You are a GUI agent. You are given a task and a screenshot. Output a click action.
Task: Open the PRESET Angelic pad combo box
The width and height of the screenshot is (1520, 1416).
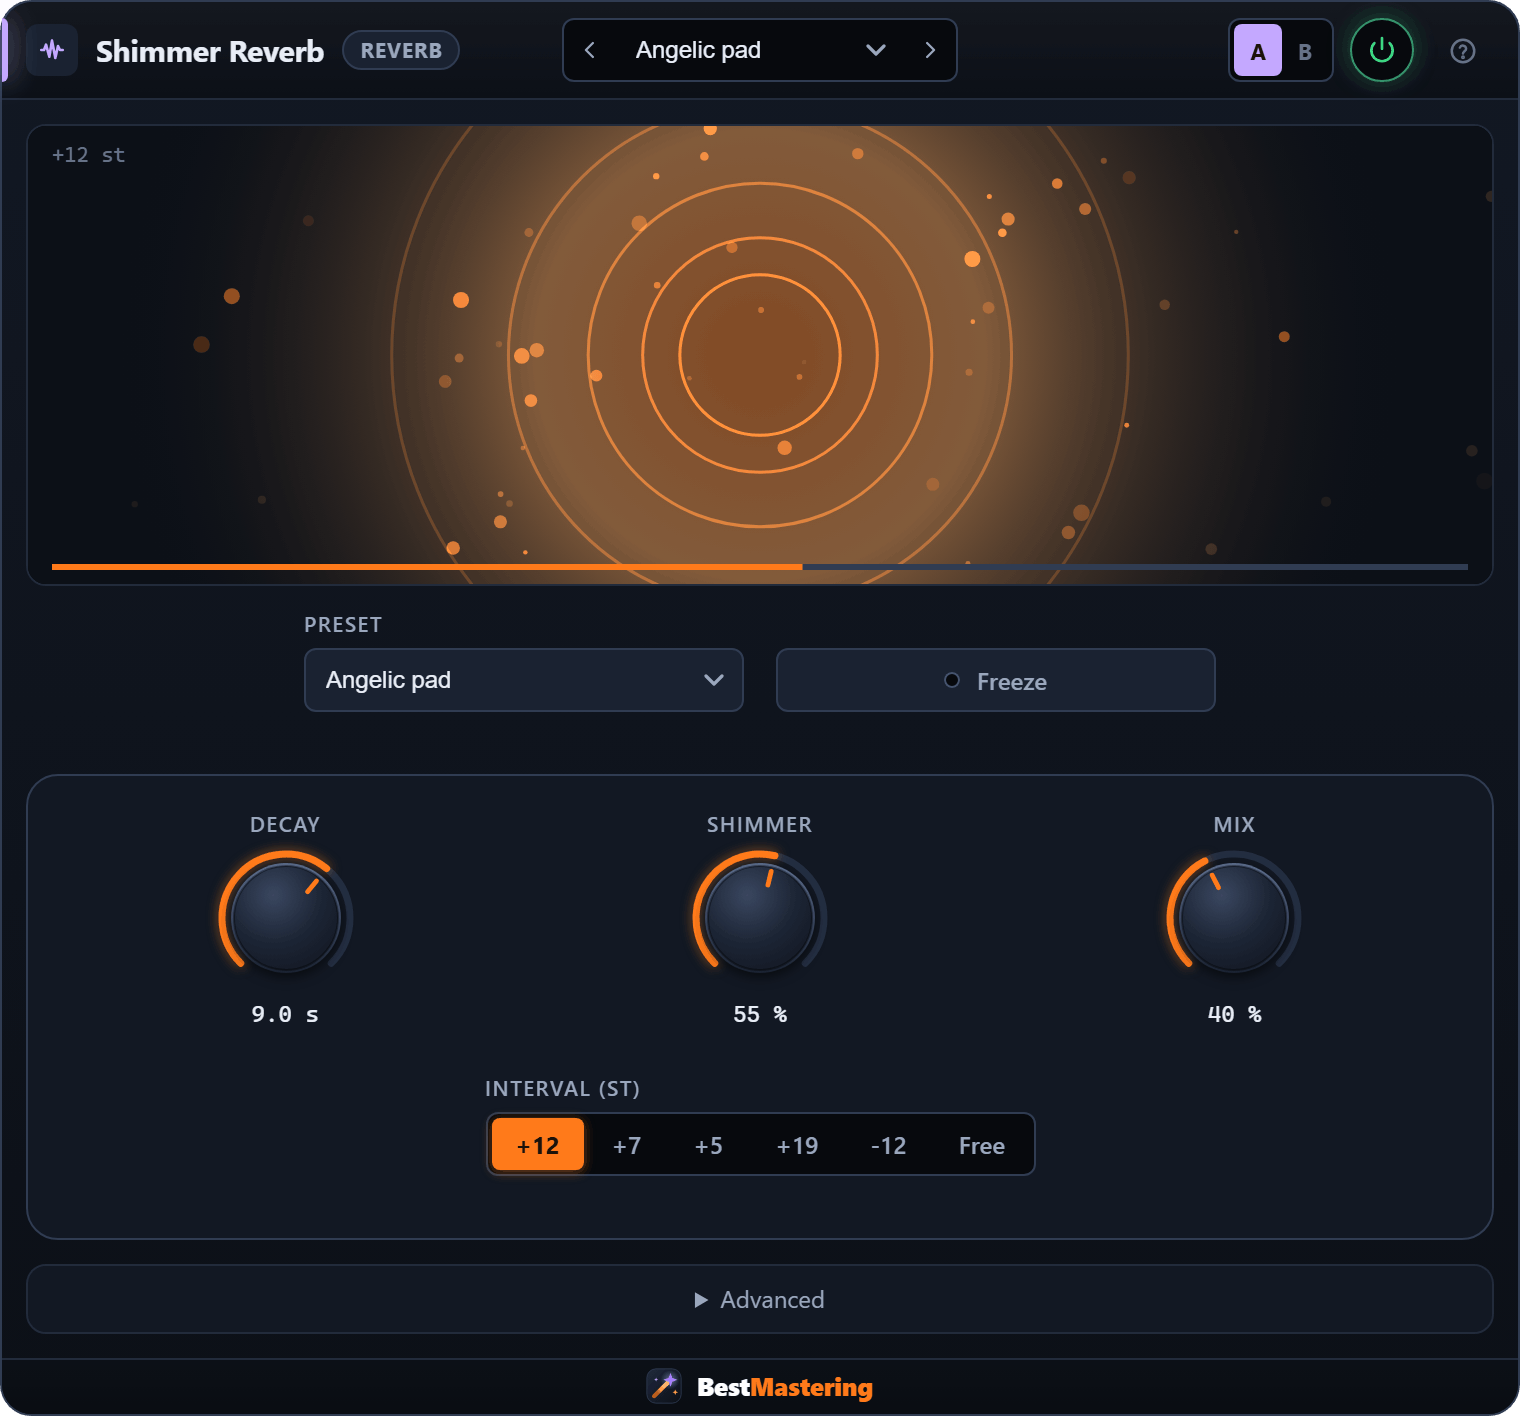(524, 680)
